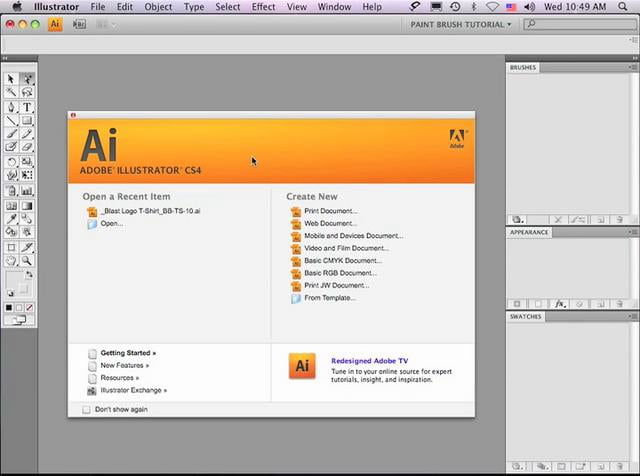Select the Warp tool

coord(11,175)
